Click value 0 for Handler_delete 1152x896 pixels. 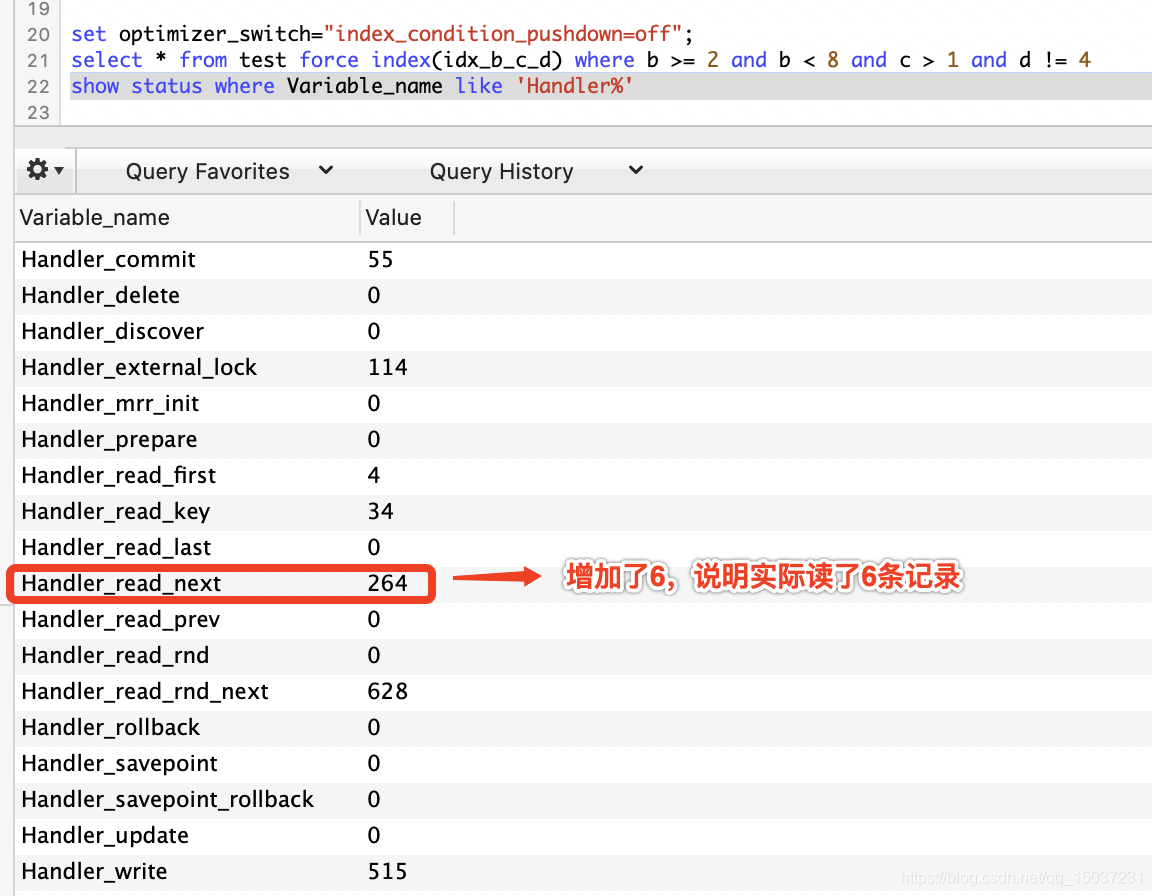tap(374, 295)
